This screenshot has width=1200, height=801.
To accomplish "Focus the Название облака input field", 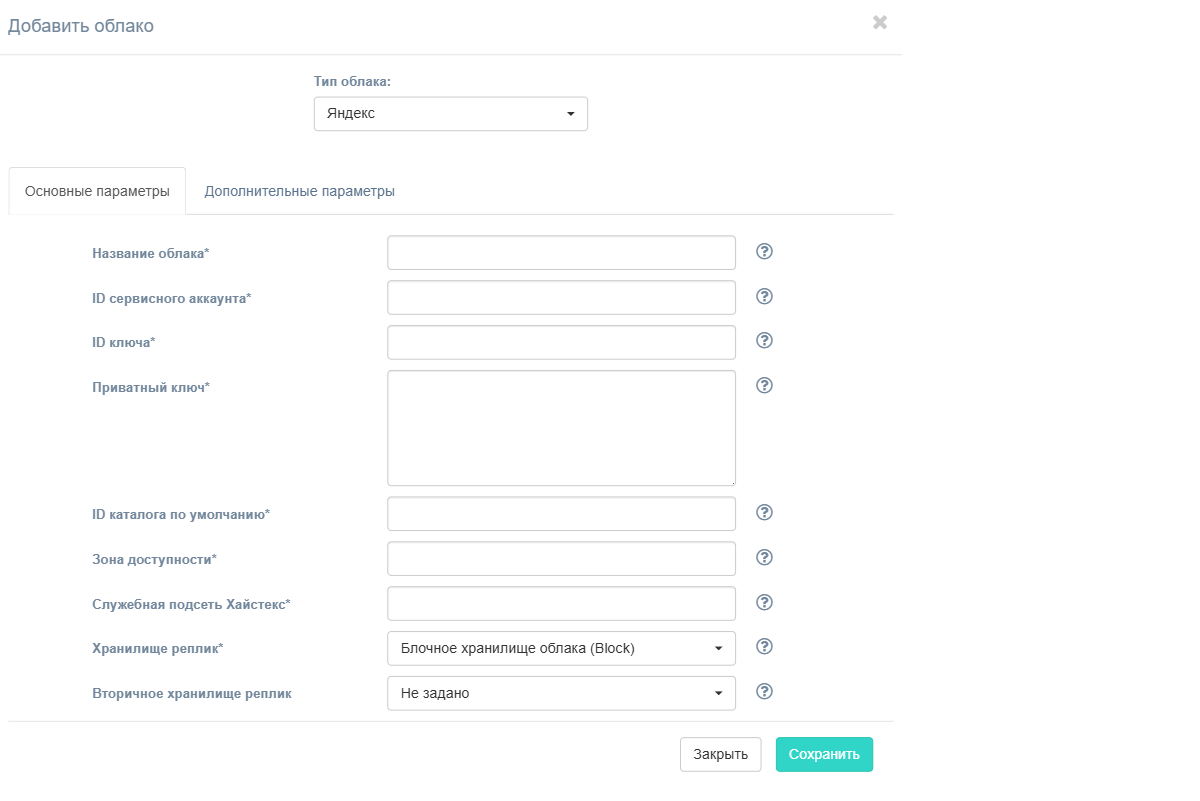I will [x=561, y=253].
